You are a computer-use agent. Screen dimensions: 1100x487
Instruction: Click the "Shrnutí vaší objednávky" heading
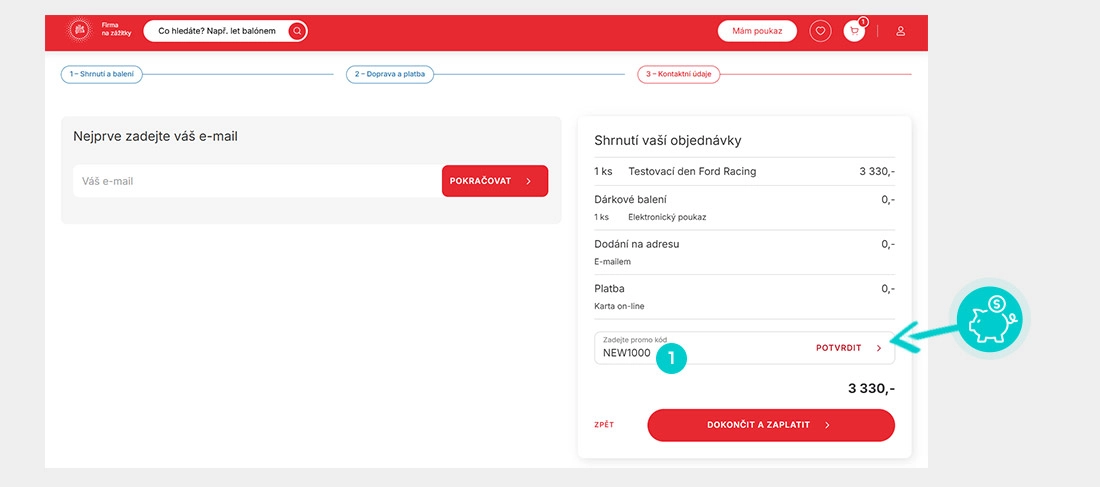pos(667,140)
